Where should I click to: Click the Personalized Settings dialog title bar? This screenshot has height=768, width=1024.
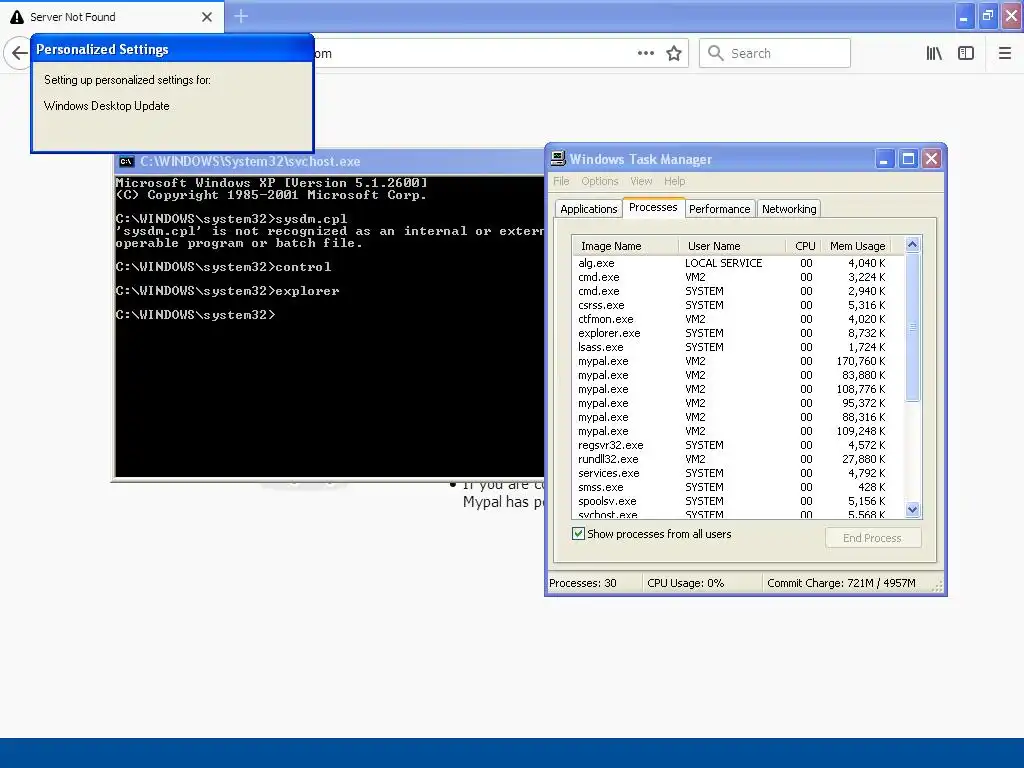coord(172,49)
